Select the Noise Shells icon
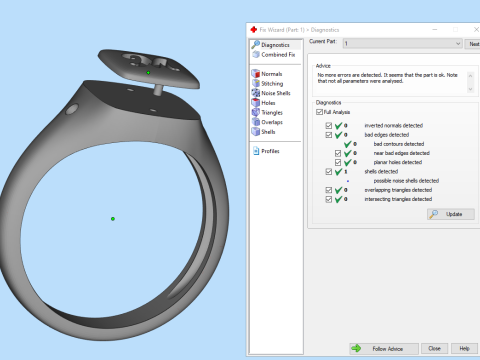Screen dimensions: 480x360 [256, 93]
